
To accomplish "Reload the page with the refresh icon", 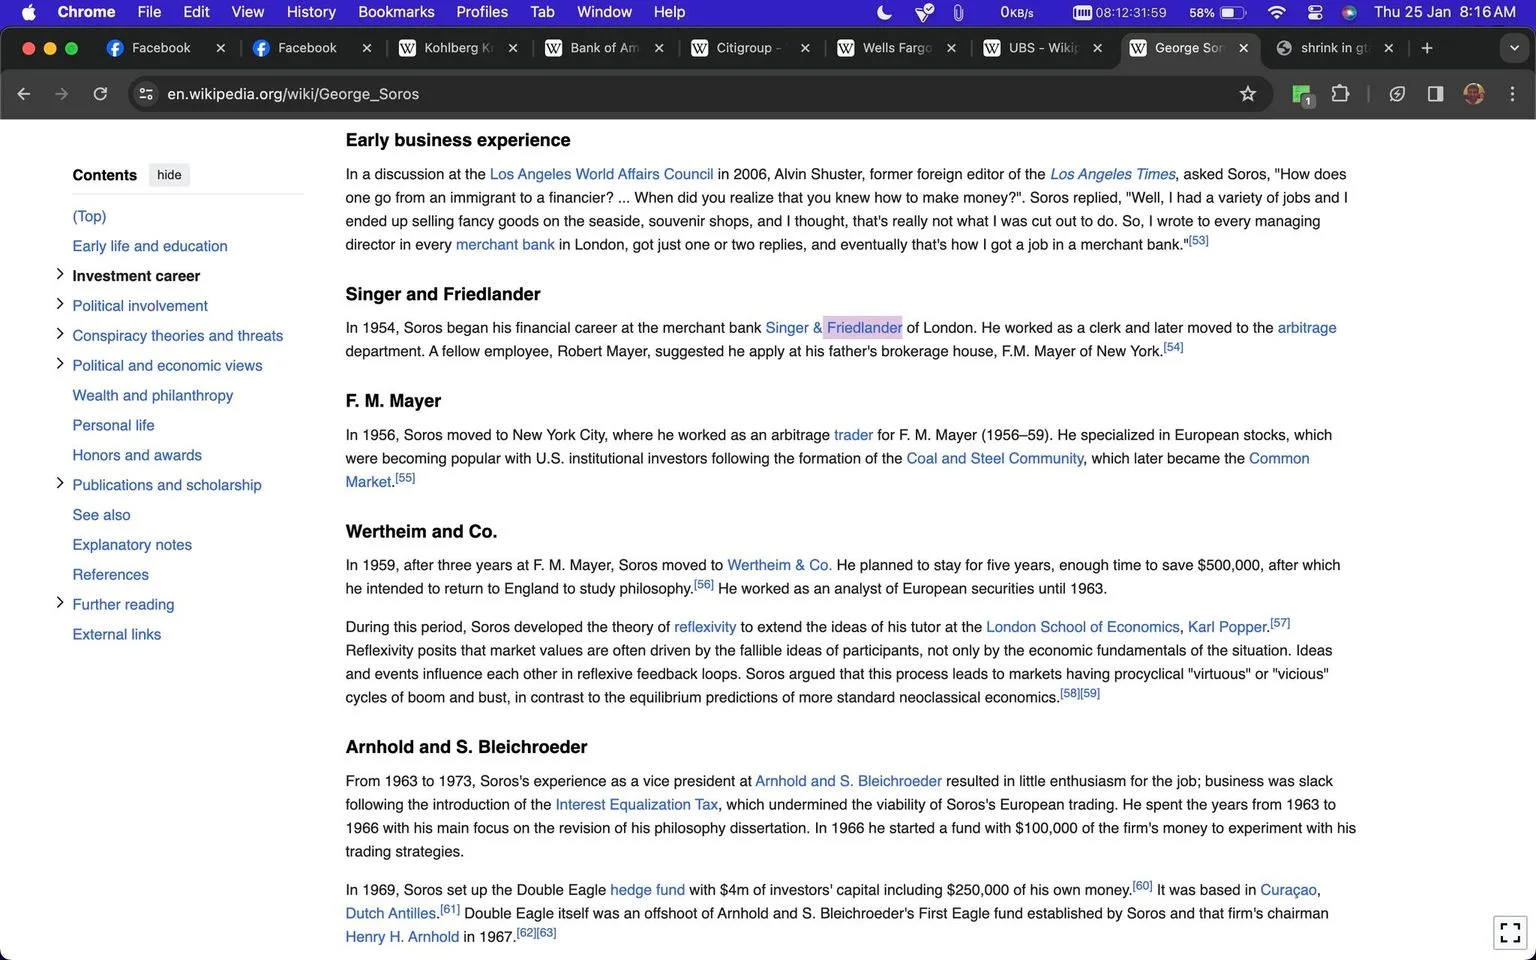I will [100, 94].
